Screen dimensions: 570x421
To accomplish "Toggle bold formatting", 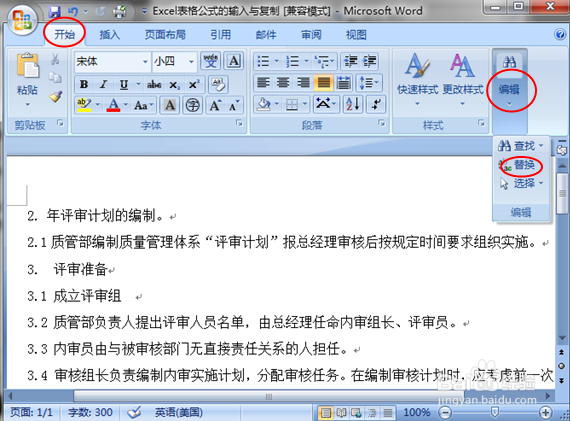I will pyautogui.click(x=84, y=85).
